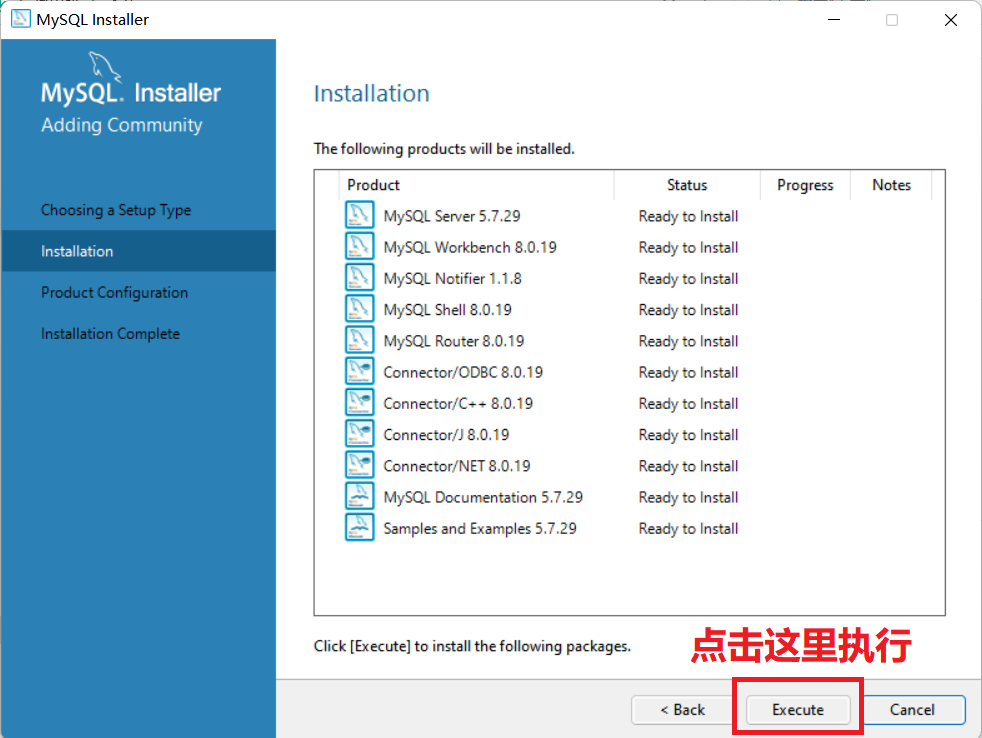Click Ready to Install status for Connector/ODBC
Screen dimensions: 982x738
(x=688, y=372)
